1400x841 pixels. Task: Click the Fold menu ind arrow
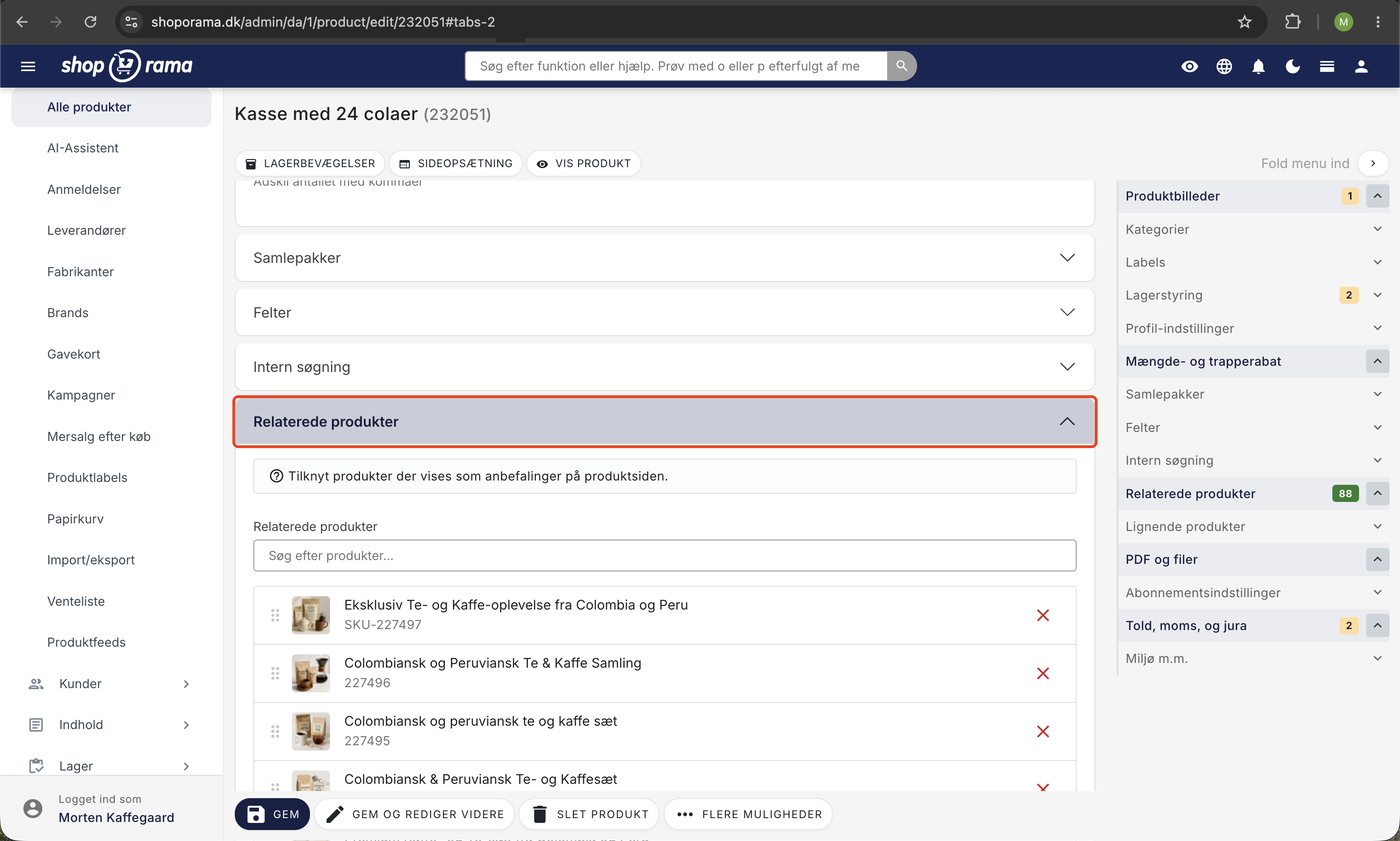point(1373,163)
